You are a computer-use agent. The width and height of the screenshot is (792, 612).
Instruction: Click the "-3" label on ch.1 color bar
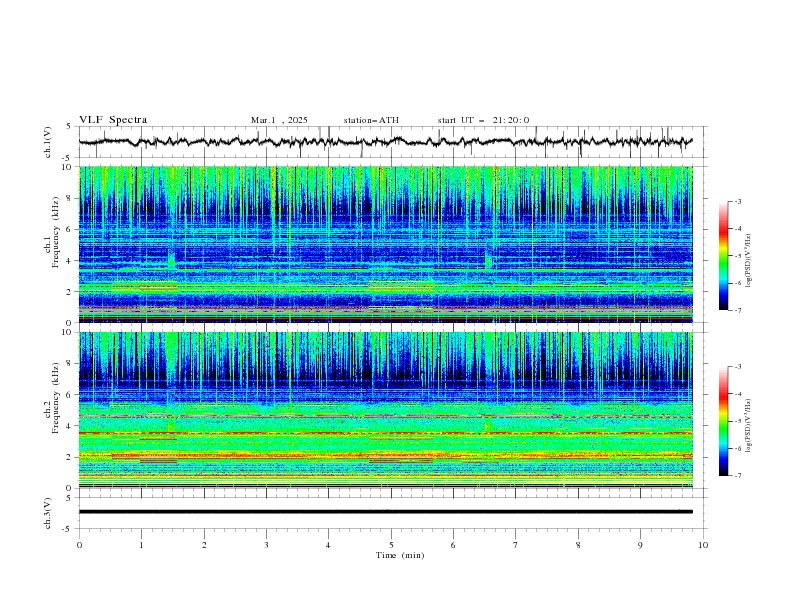tap(737, 201)
